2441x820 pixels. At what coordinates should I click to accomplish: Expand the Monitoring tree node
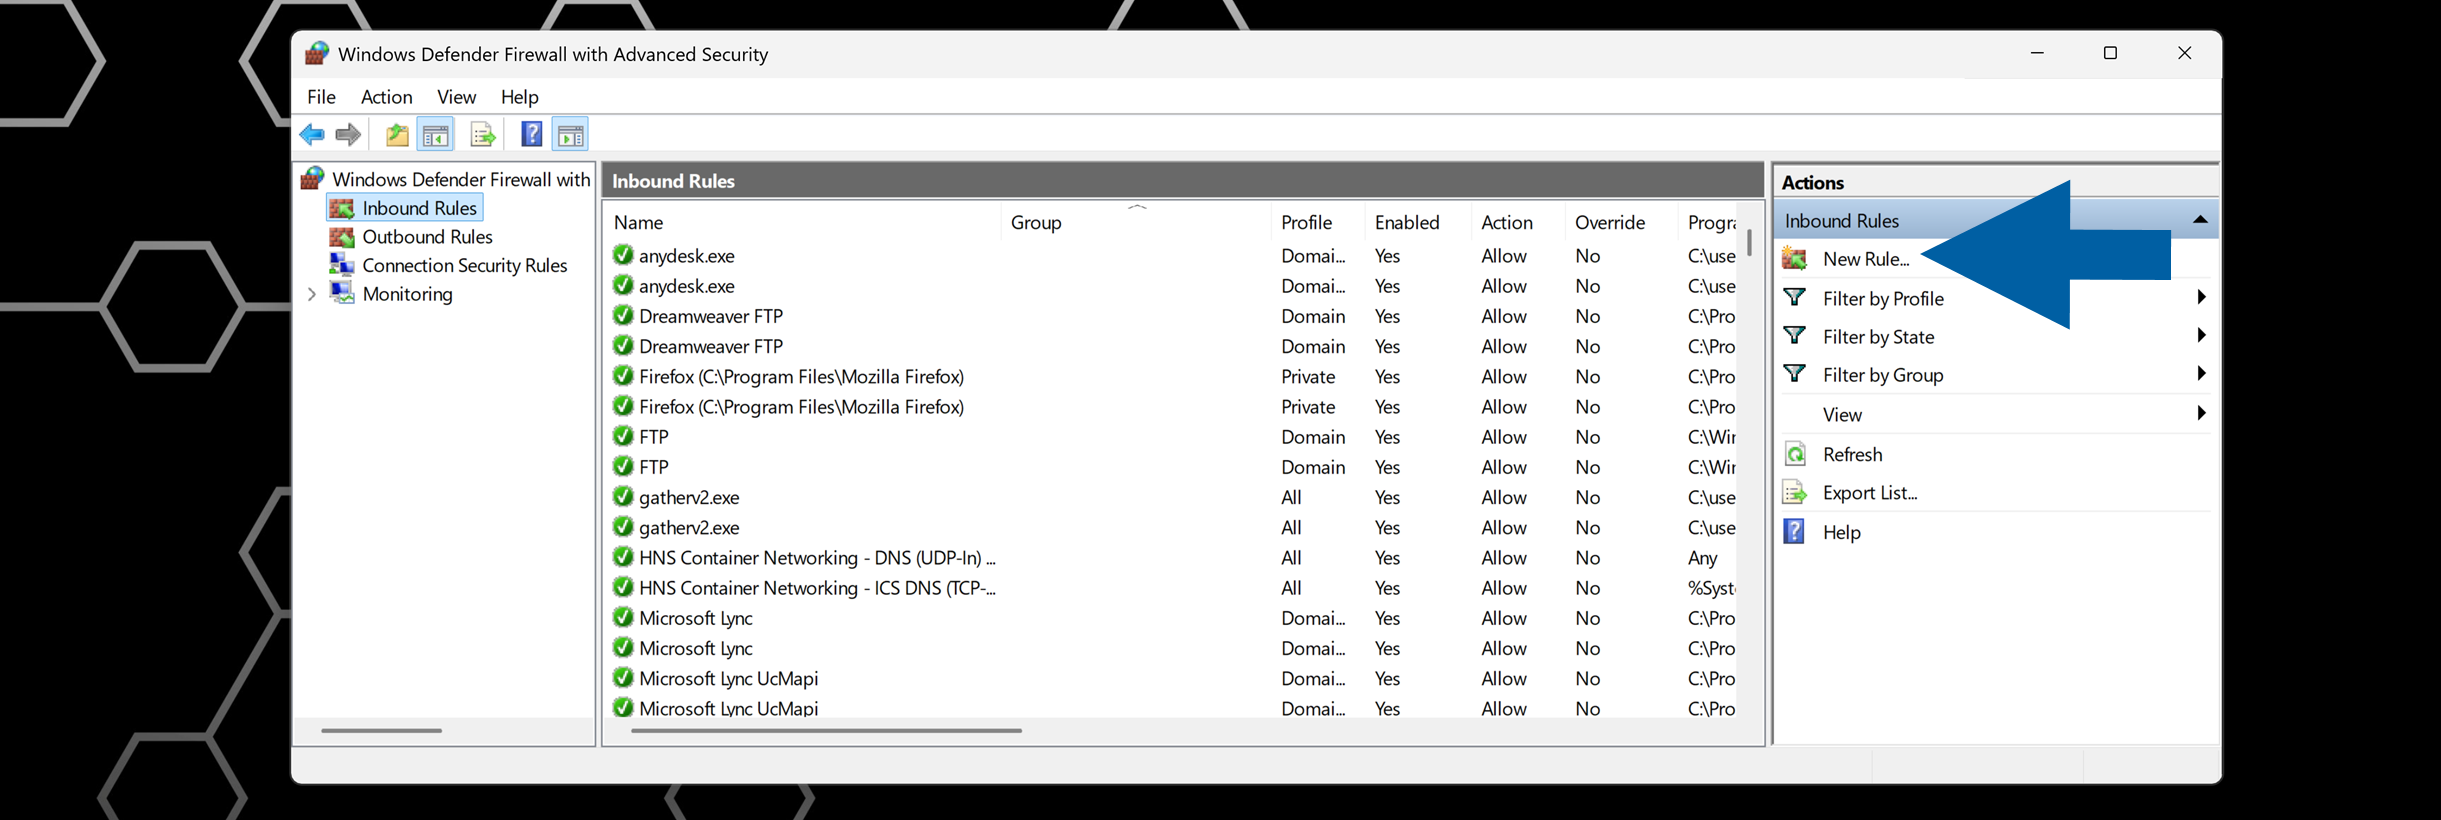pyautogui.click(x=312, y=294)
